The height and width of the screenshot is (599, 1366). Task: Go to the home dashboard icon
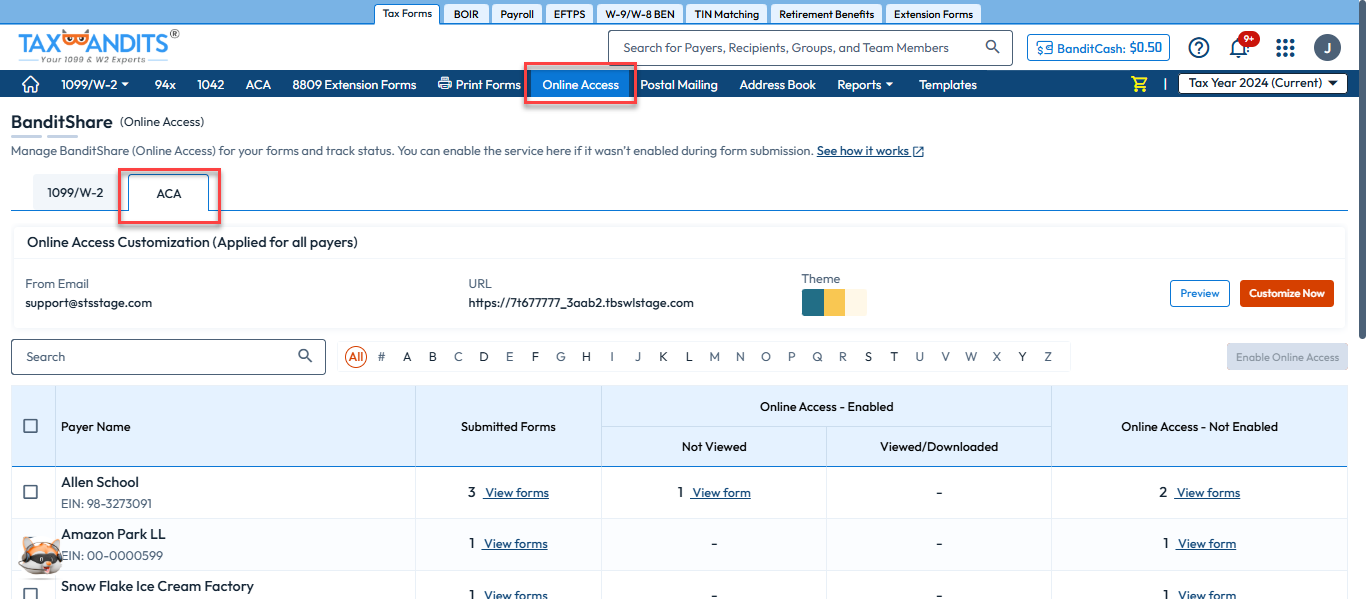tap(30, 85)
